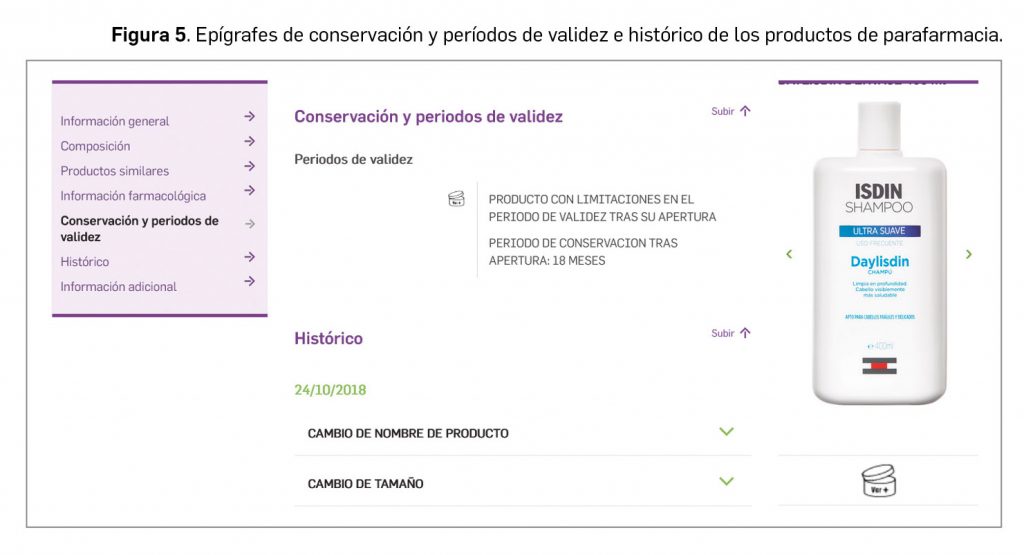Click arrow icon beside Información adicional
Viewport: 1024px width, 555px height.
[249, 282]
